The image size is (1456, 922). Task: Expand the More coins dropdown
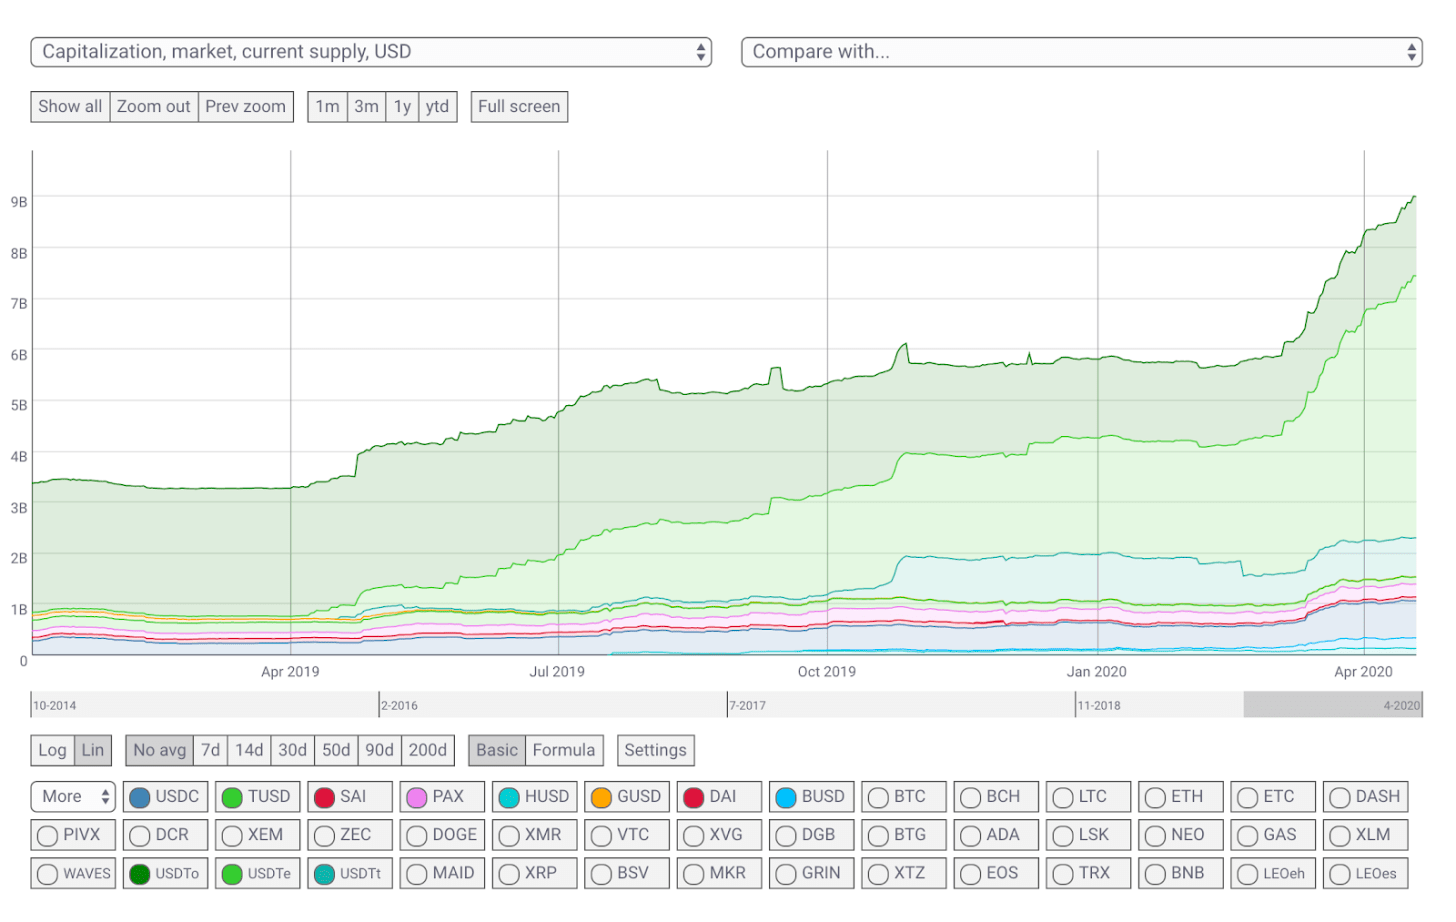[x=73, y=797]
